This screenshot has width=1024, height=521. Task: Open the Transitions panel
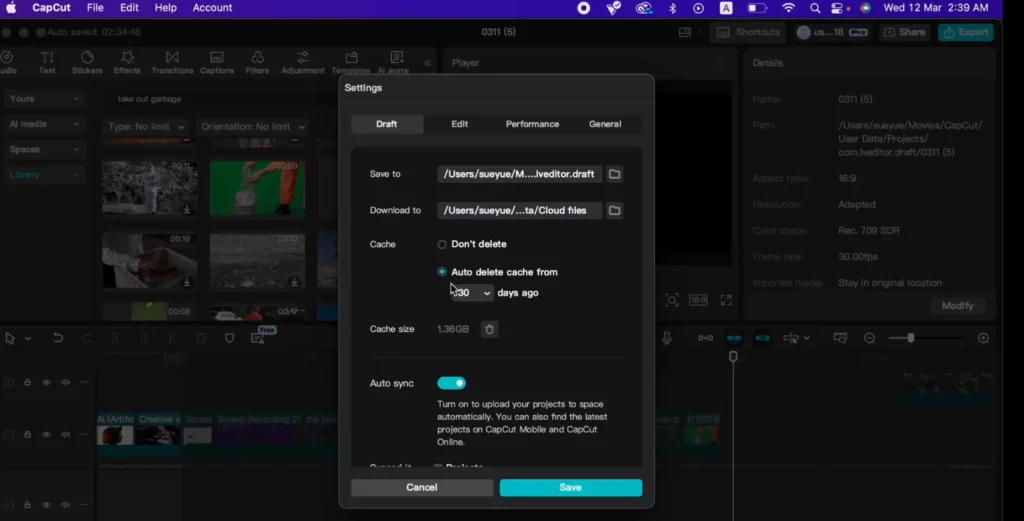point(172,63)
